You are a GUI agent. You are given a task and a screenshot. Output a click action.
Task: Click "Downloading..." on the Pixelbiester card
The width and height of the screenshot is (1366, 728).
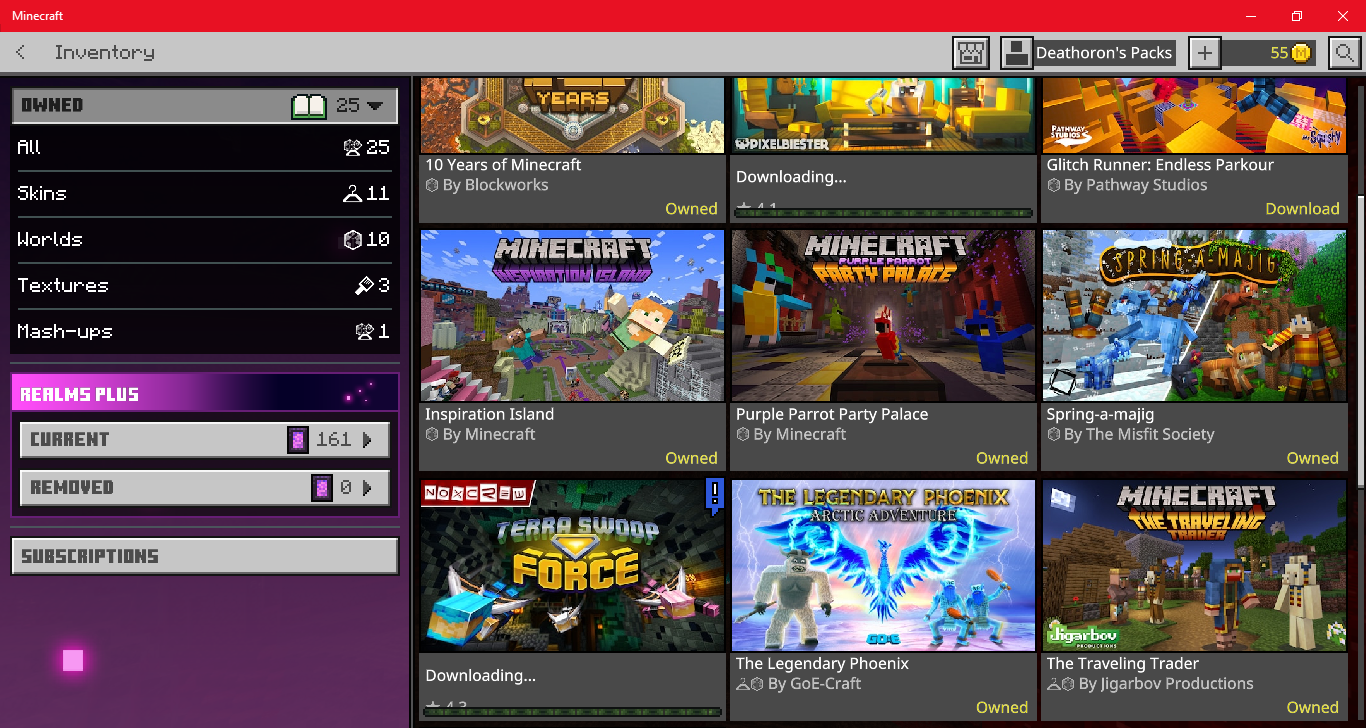(x=791, y=177)
